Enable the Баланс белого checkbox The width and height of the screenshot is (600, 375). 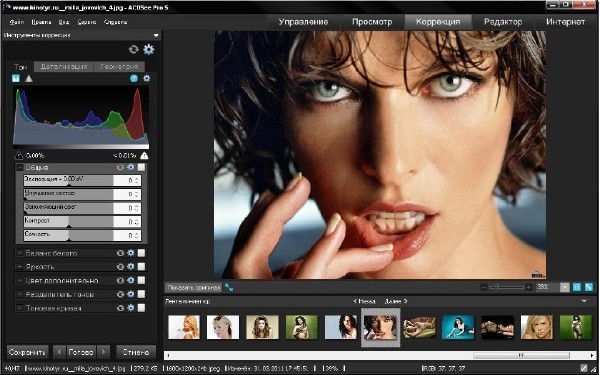point(141,253)
